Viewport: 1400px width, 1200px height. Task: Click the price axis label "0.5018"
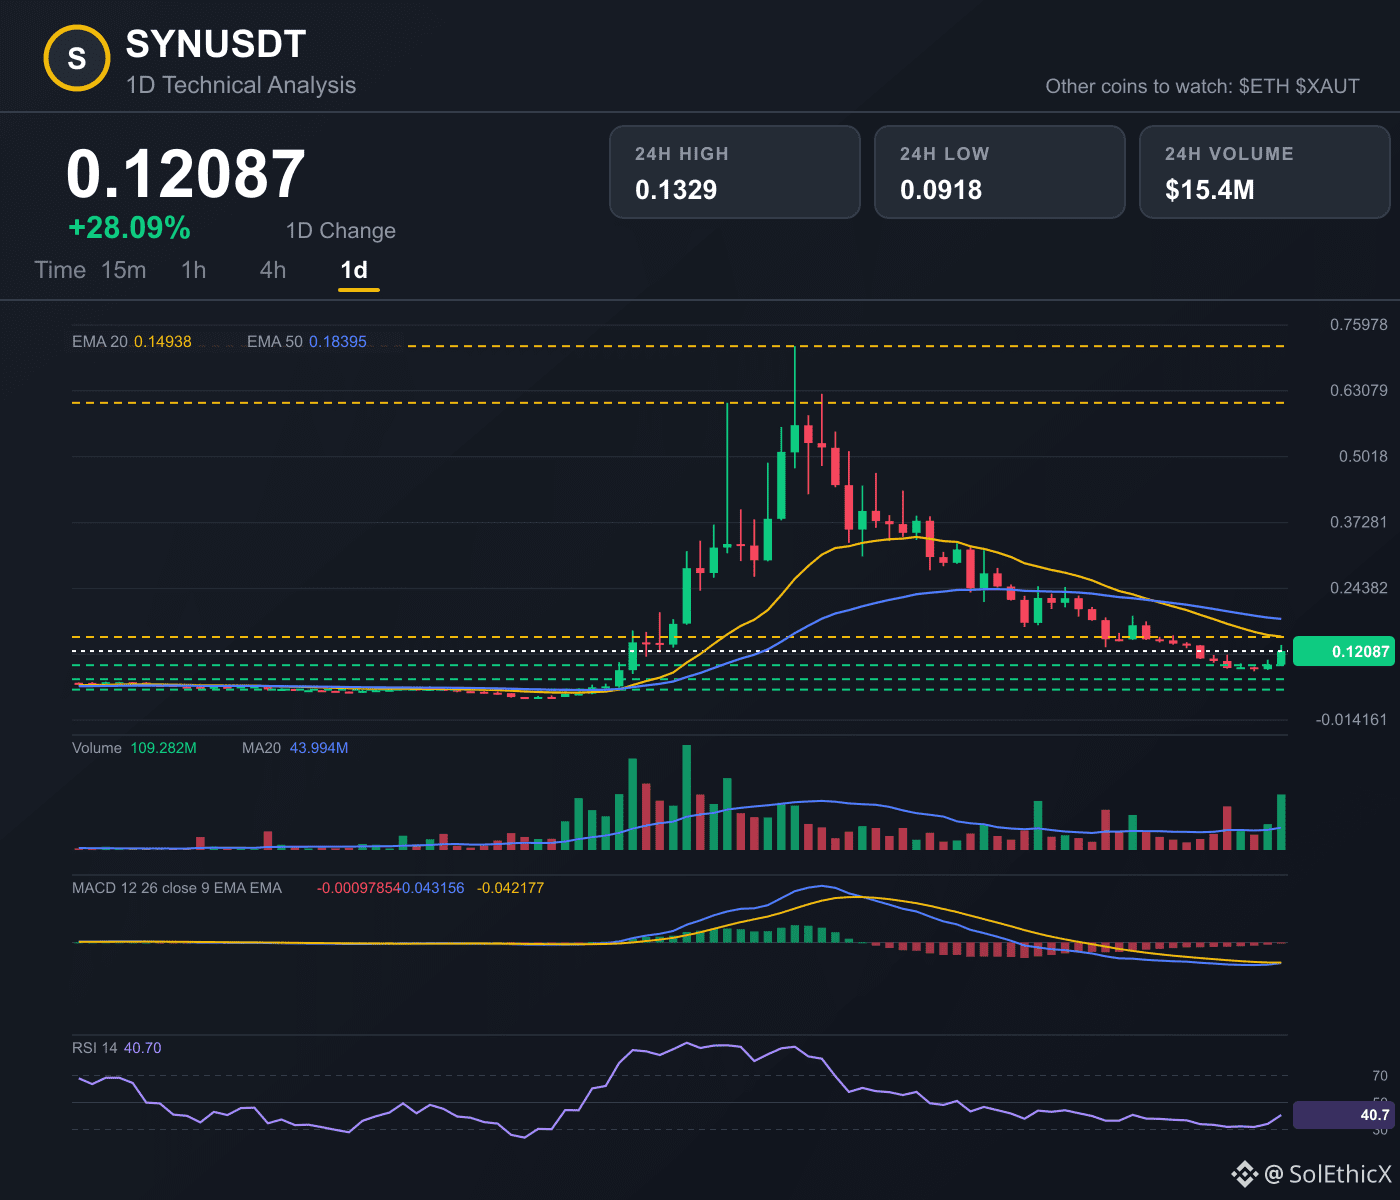pyautogui.click(x=1364, y=456)
